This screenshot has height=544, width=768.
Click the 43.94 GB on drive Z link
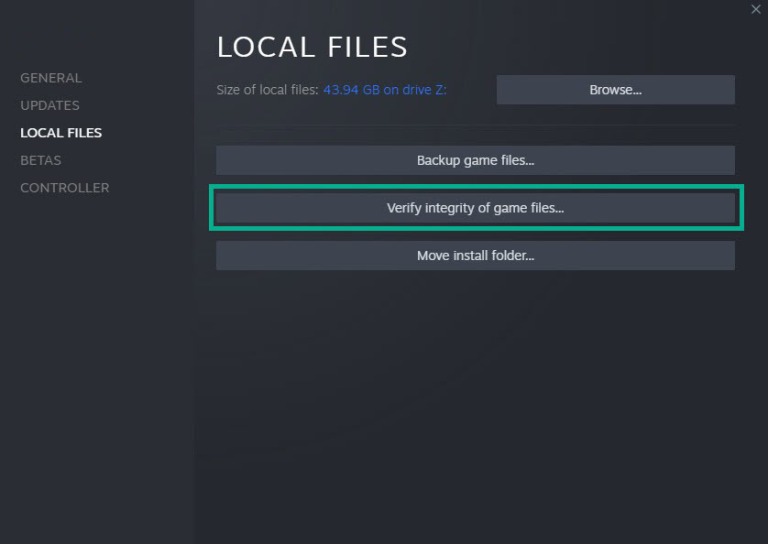click(x=384, y=90)
